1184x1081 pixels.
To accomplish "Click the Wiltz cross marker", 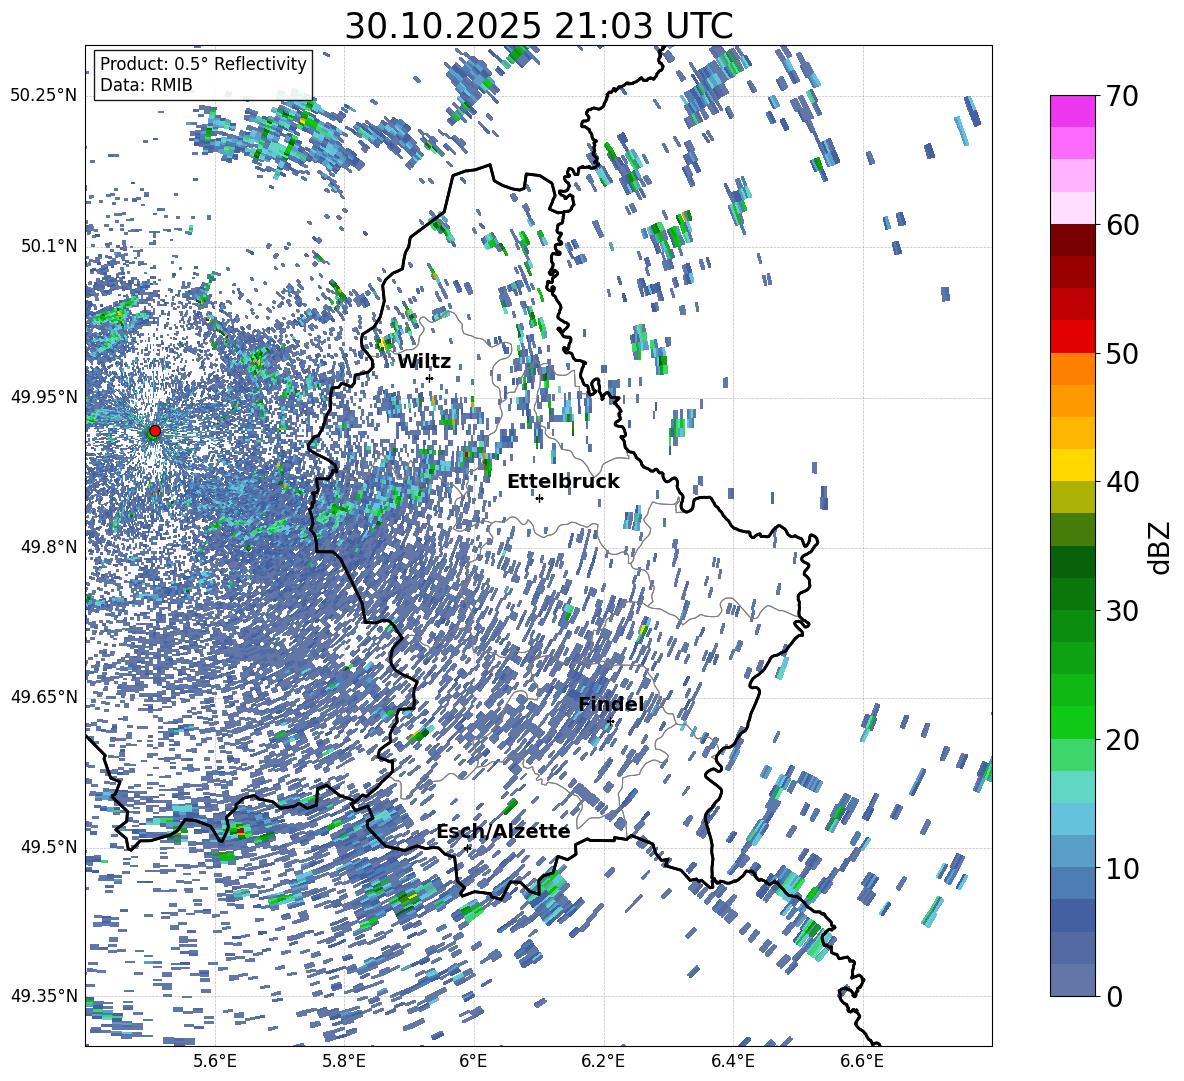I will click(x=430, y=378).
